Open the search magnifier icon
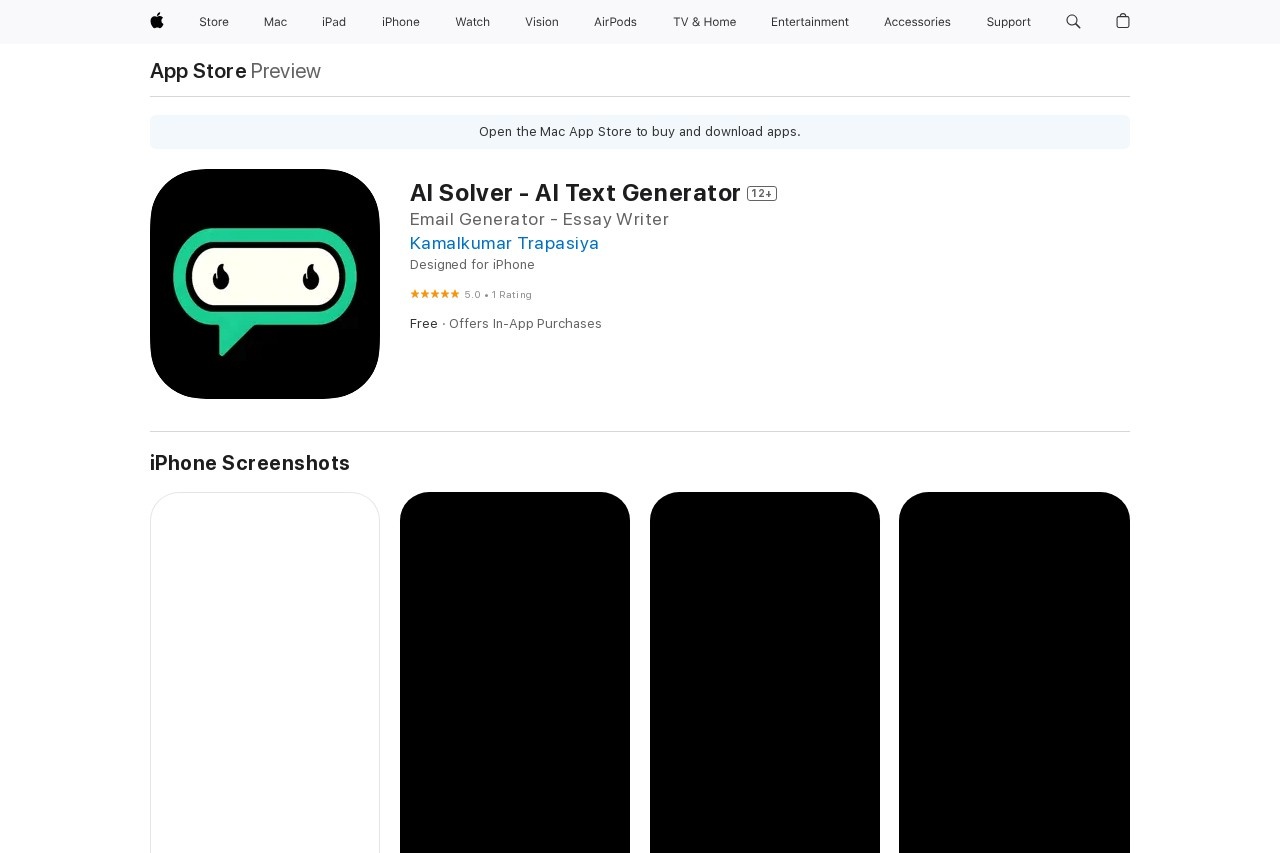Viewport: 1280px width, 853px height. click(x=1073, y=21)
